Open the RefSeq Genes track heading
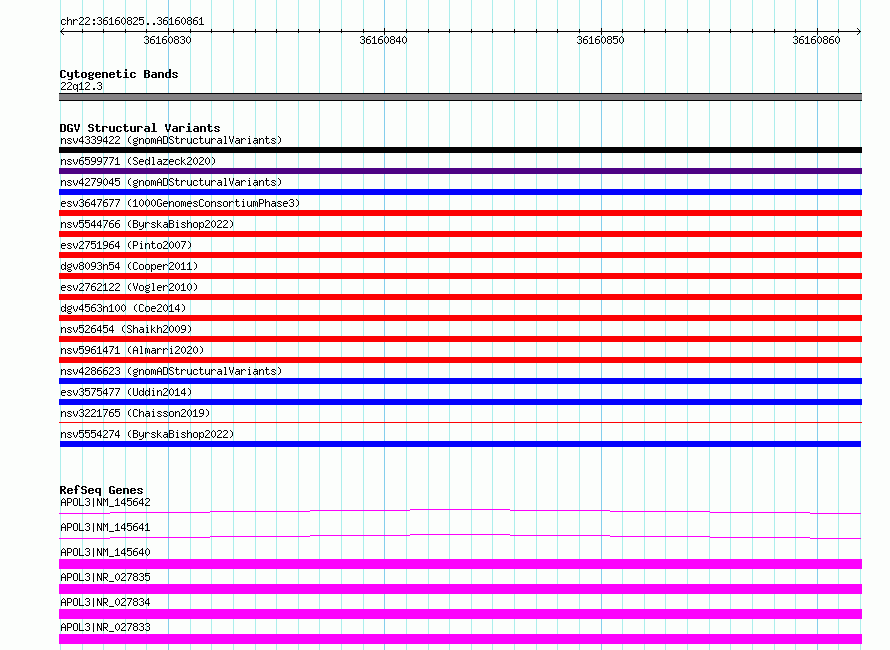 pyautogui.click(x=101, y=490)
